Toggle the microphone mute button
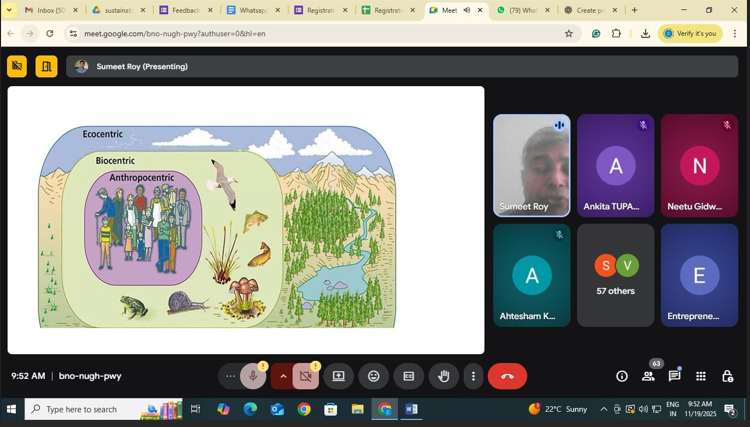750x427 pixels. point(253,377)
